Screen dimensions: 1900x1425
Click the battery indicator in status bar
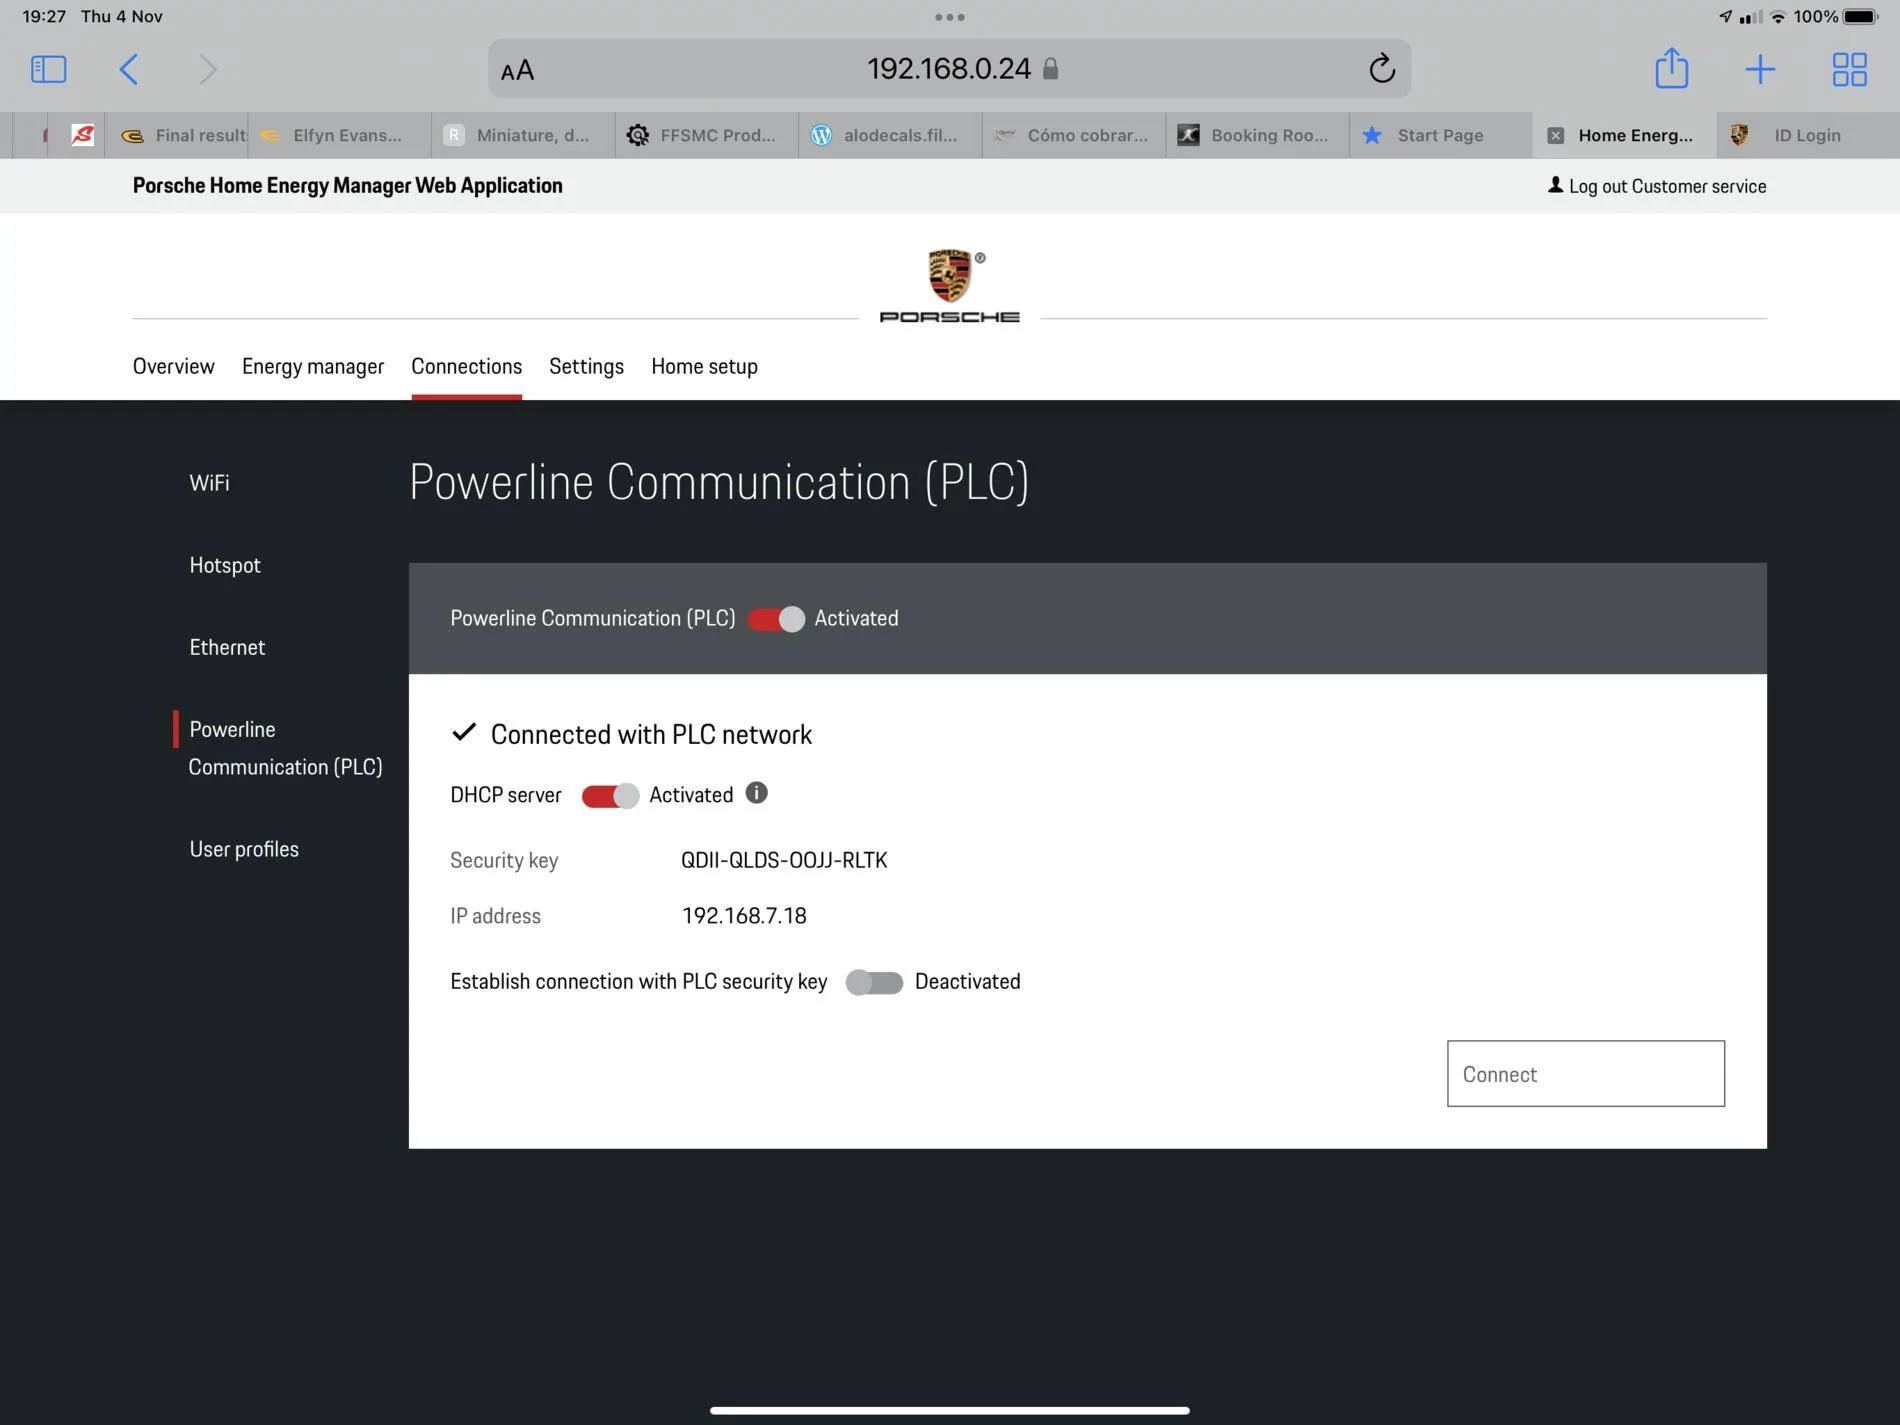pos(1860,17)
